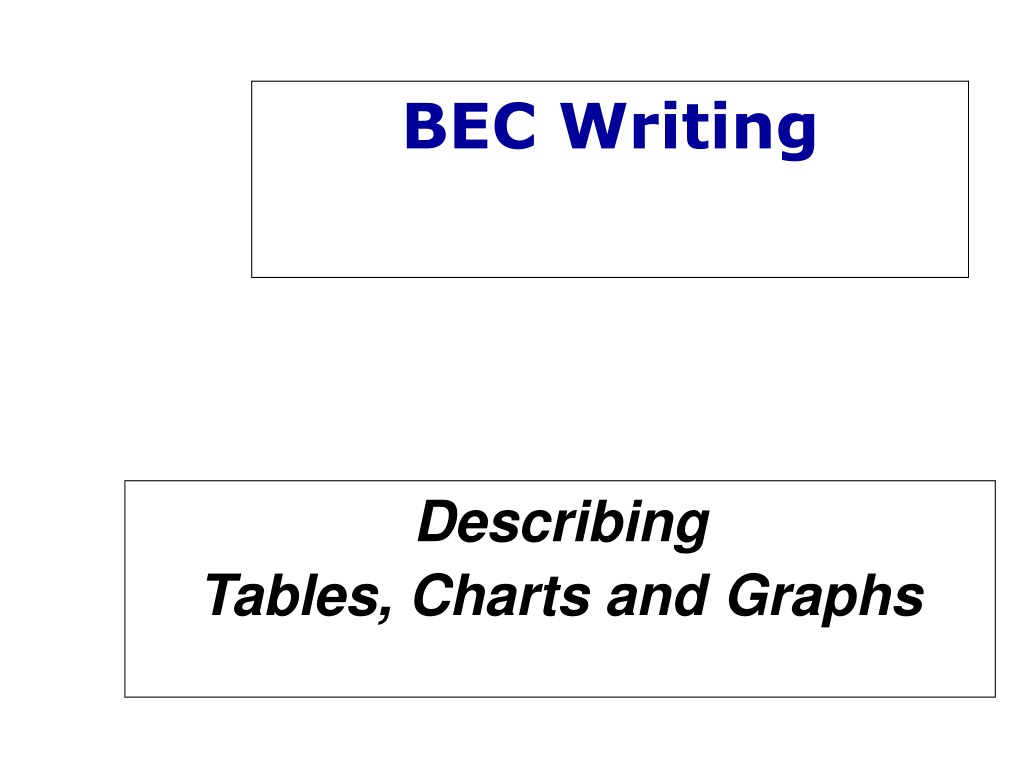Click the word 'and' in subtitle
The image size is (1024, 768).
(658, 596)
